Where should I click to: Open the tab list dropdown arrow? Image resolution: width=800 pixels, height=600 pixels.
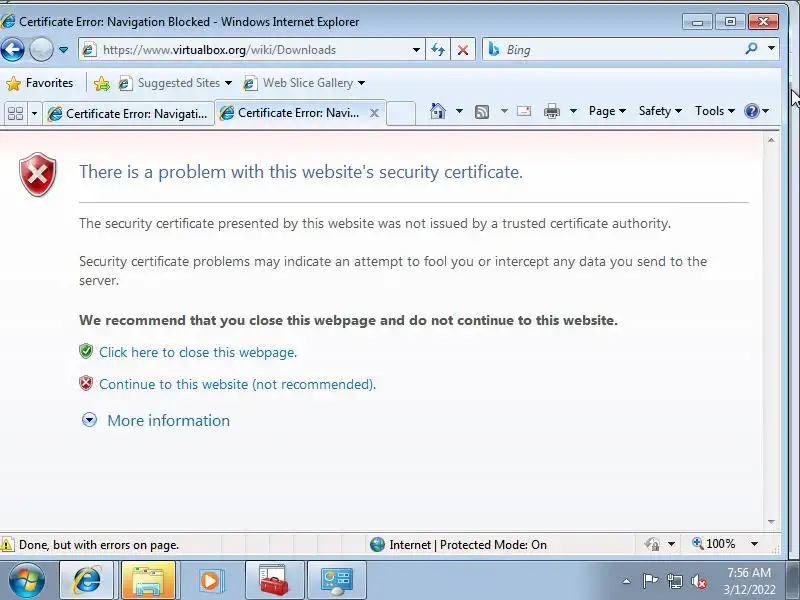click(34, 113)
